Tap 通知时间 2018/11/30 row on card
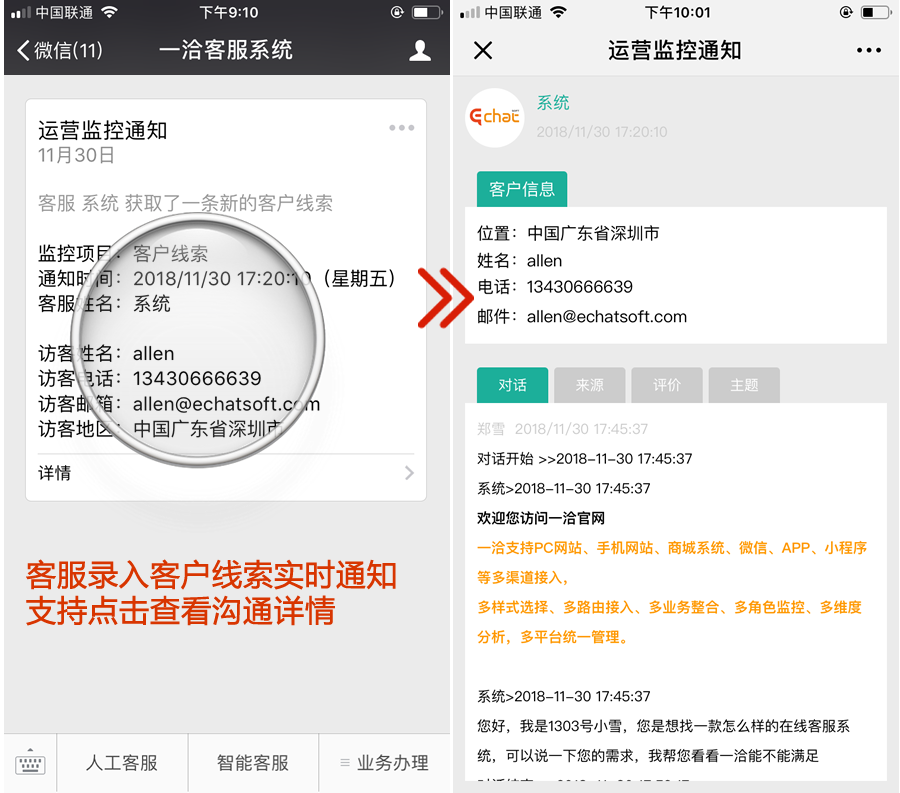The height and width of the screenshot is (793, 900). pyautogui.click(x=217, y=279)
